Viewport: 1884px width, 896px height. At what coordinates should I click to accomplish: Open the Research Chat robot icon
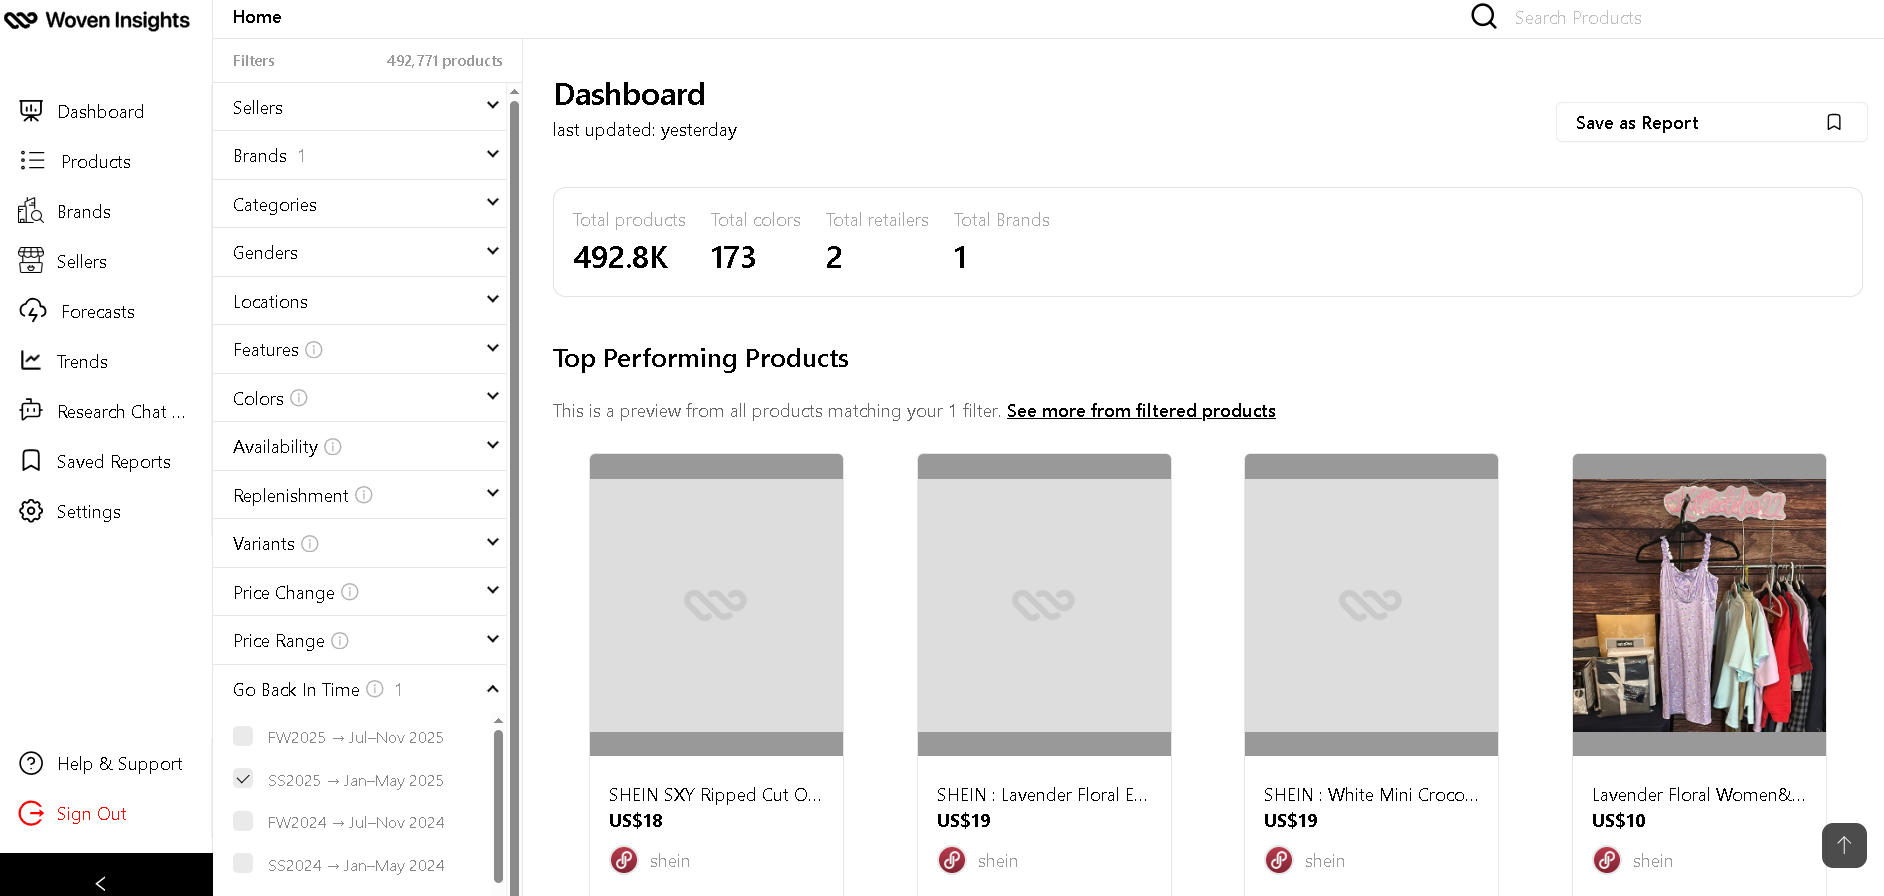pos(32,411)
